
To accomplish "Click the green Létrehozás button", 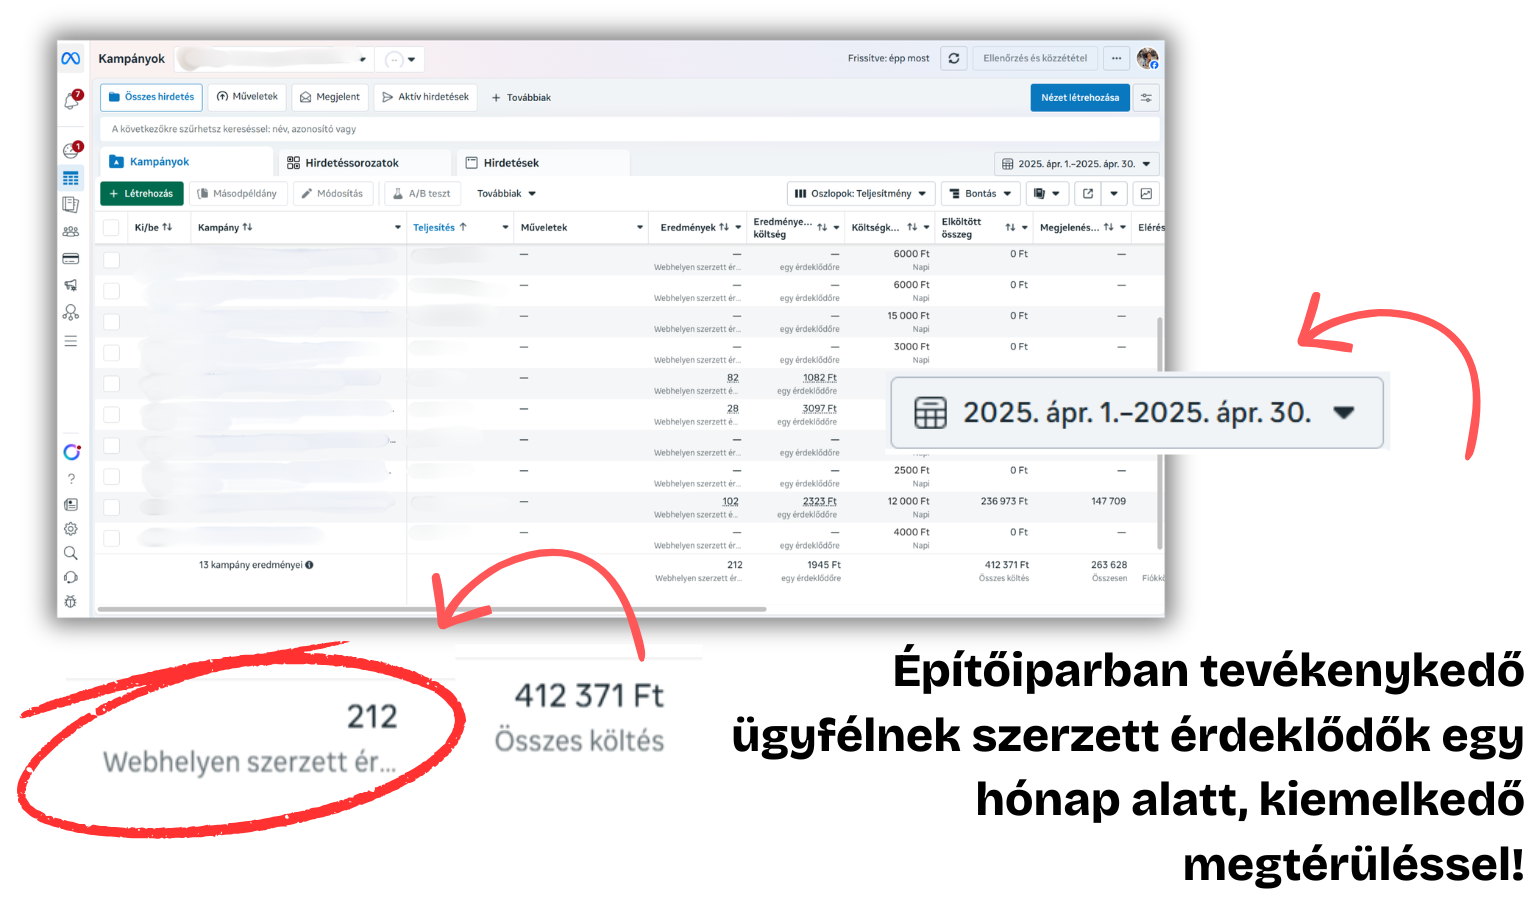I will (x=141, y=193).
